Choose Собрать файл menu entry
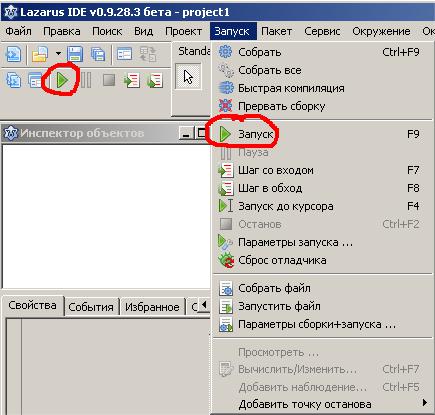The width and height of the screenshot is (435, 415). click(323, 288)
